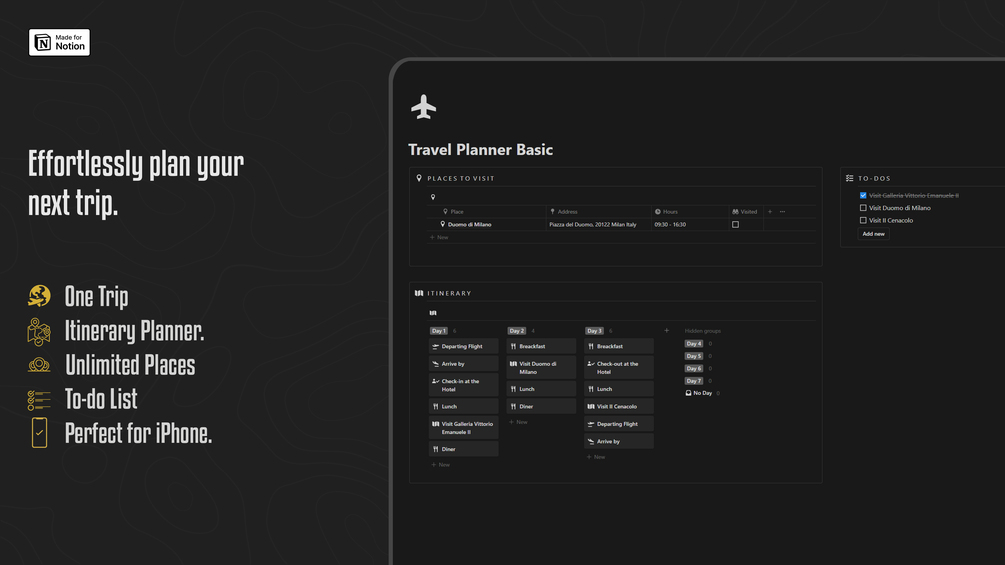This screenshot has width=1005, height=565.
Task: Click the Hidden groups label
Action: pos(702,331)
